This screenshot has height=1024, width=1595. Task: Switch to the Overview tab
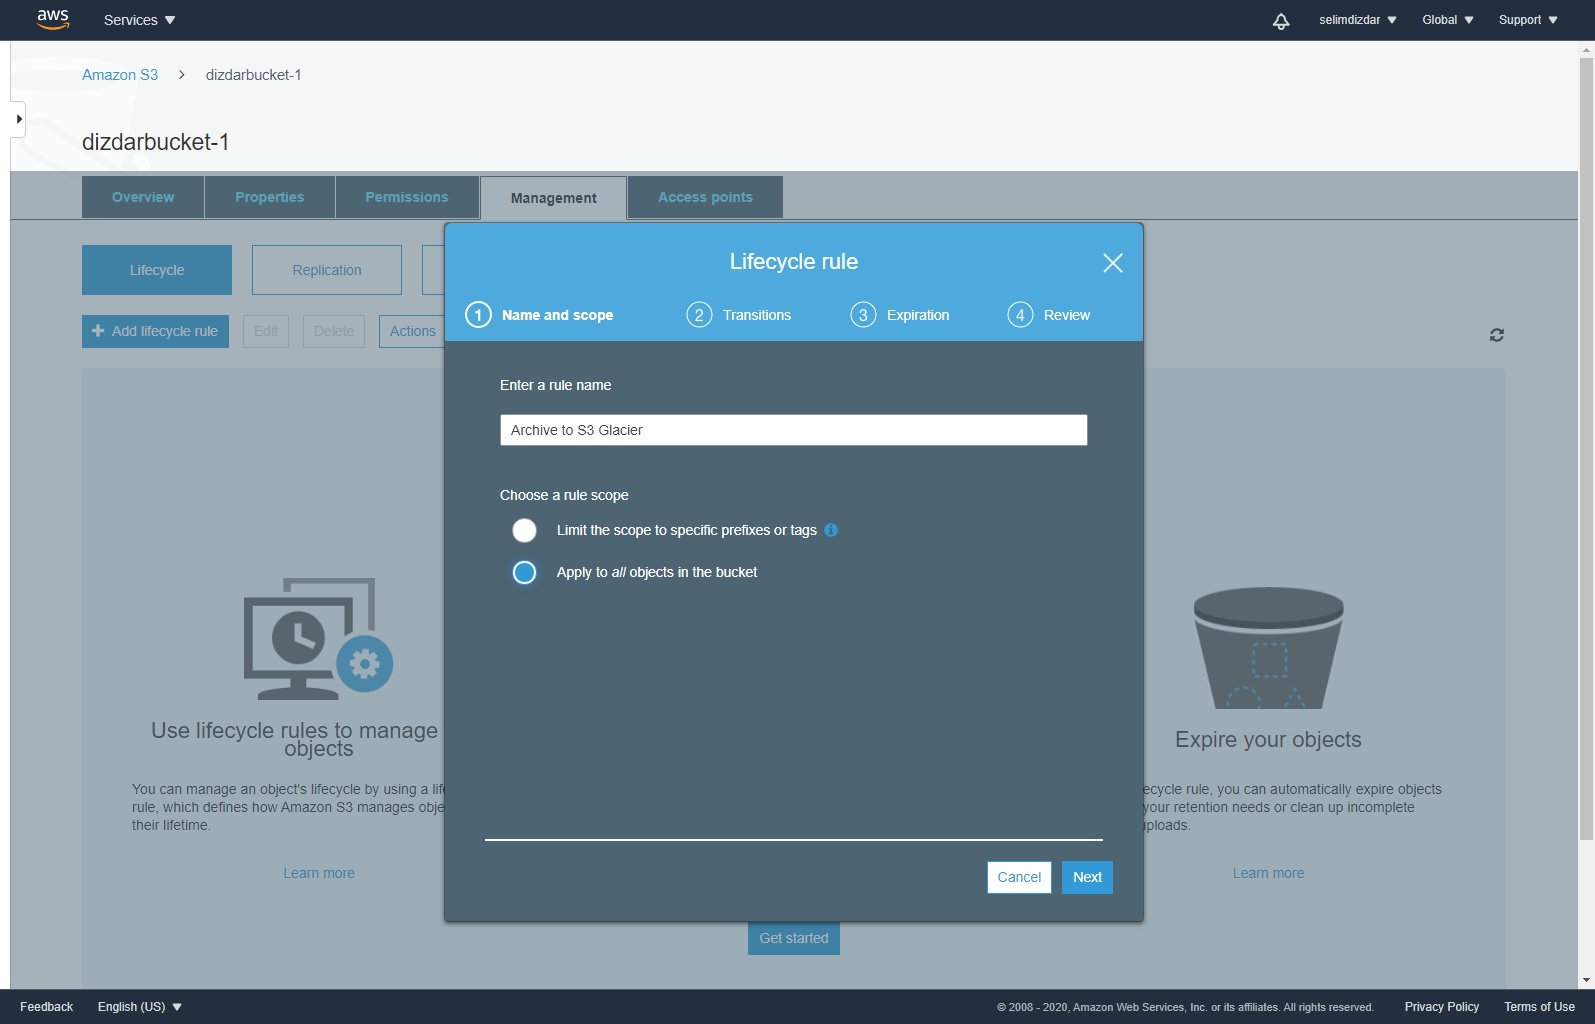tap(143, 197)
